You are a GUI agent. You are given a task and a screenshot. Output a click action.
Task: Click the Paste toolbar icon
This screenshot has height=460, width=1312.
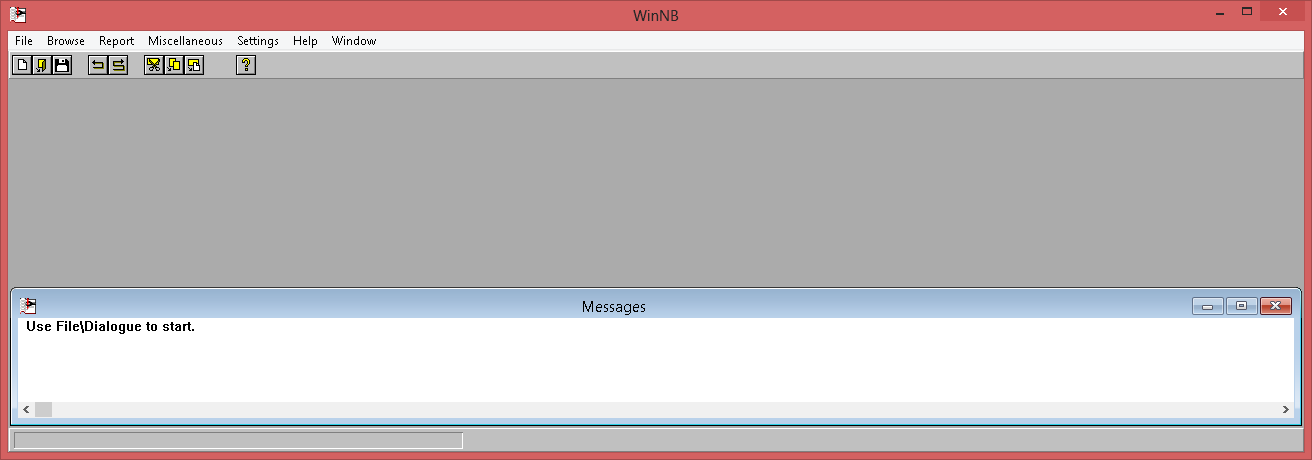tap(194, 65)
